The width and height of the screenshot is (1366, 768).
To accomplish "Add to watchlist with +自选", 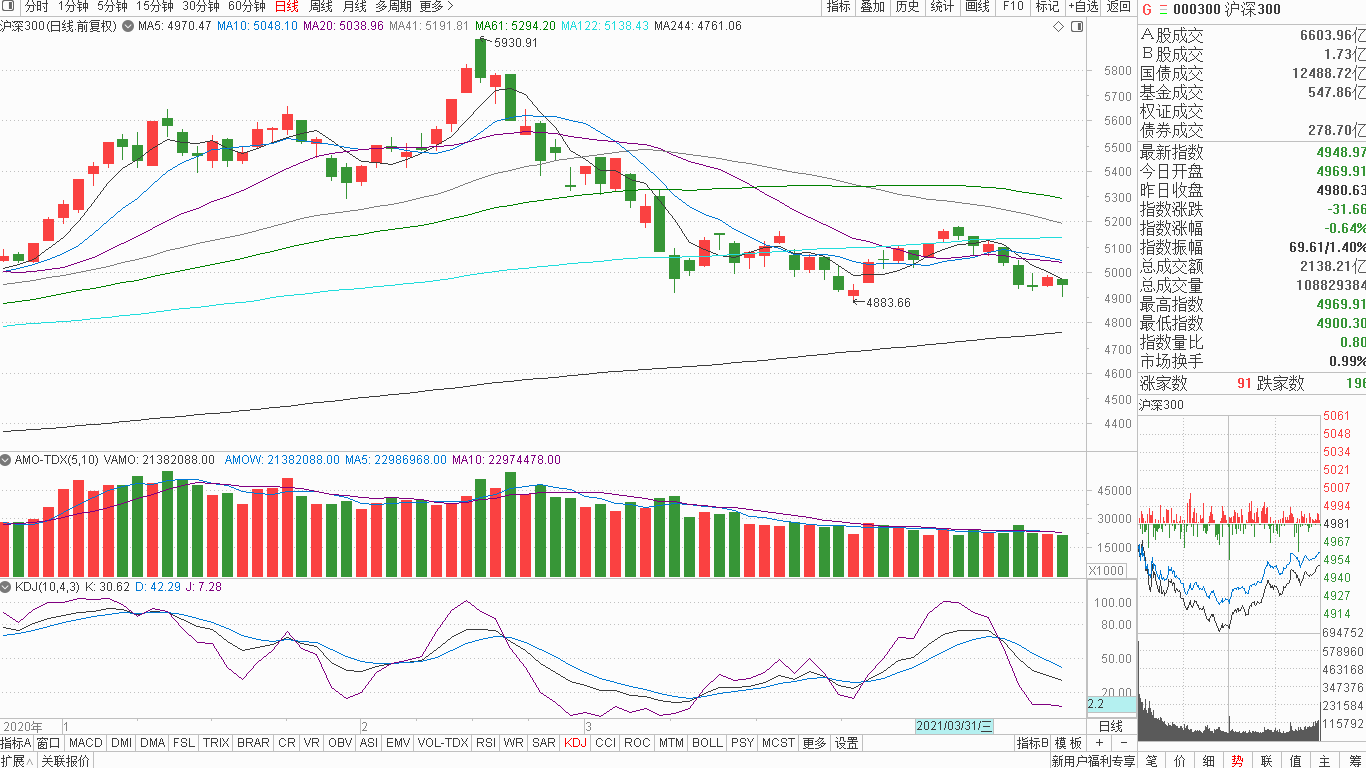I will pos(1083,7).
